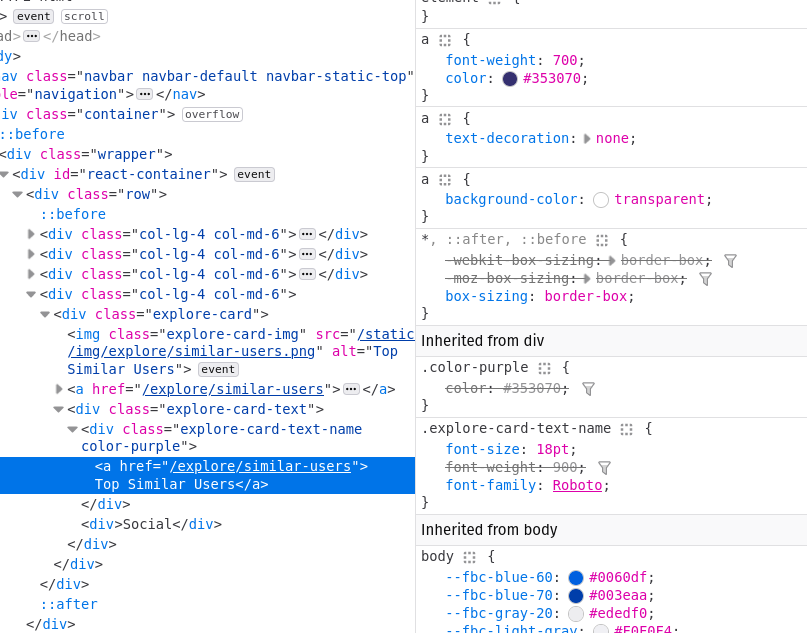Click selector highlighter icon for body rule
The width and height of the screenshot is (807, 633).
coord(469,557)
